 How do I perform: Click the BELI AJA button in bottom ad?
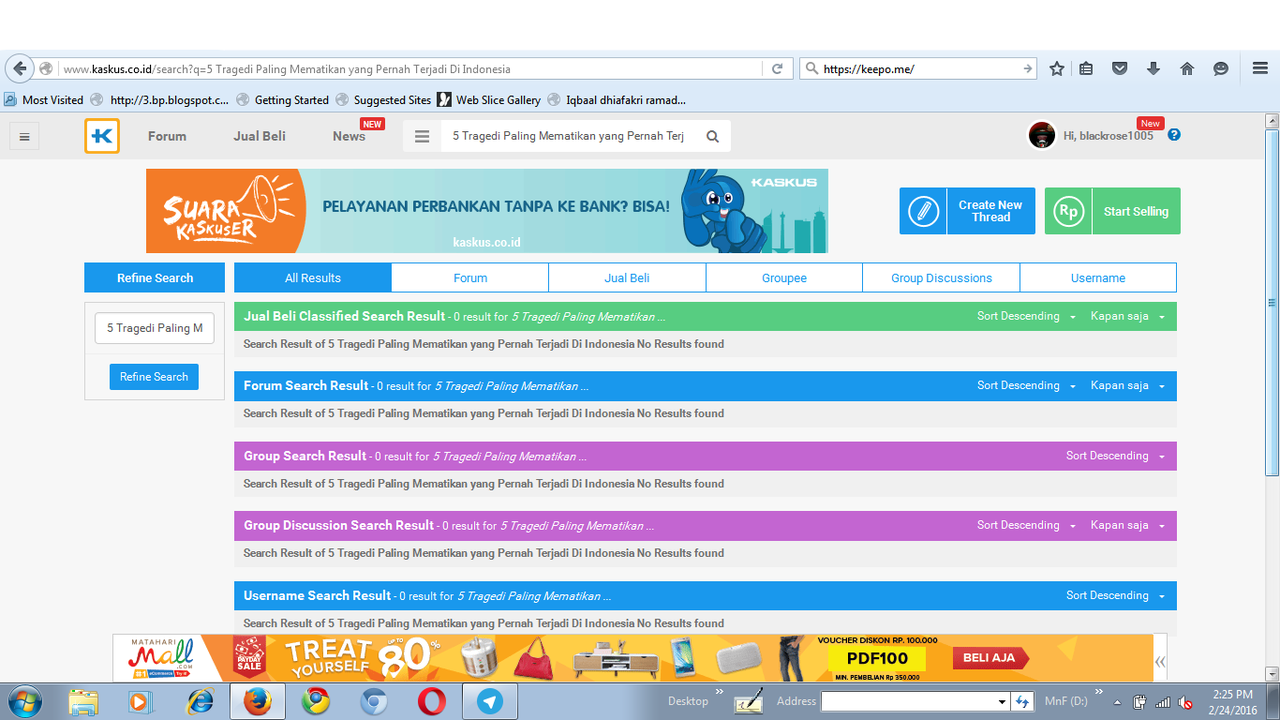point(989,658)
